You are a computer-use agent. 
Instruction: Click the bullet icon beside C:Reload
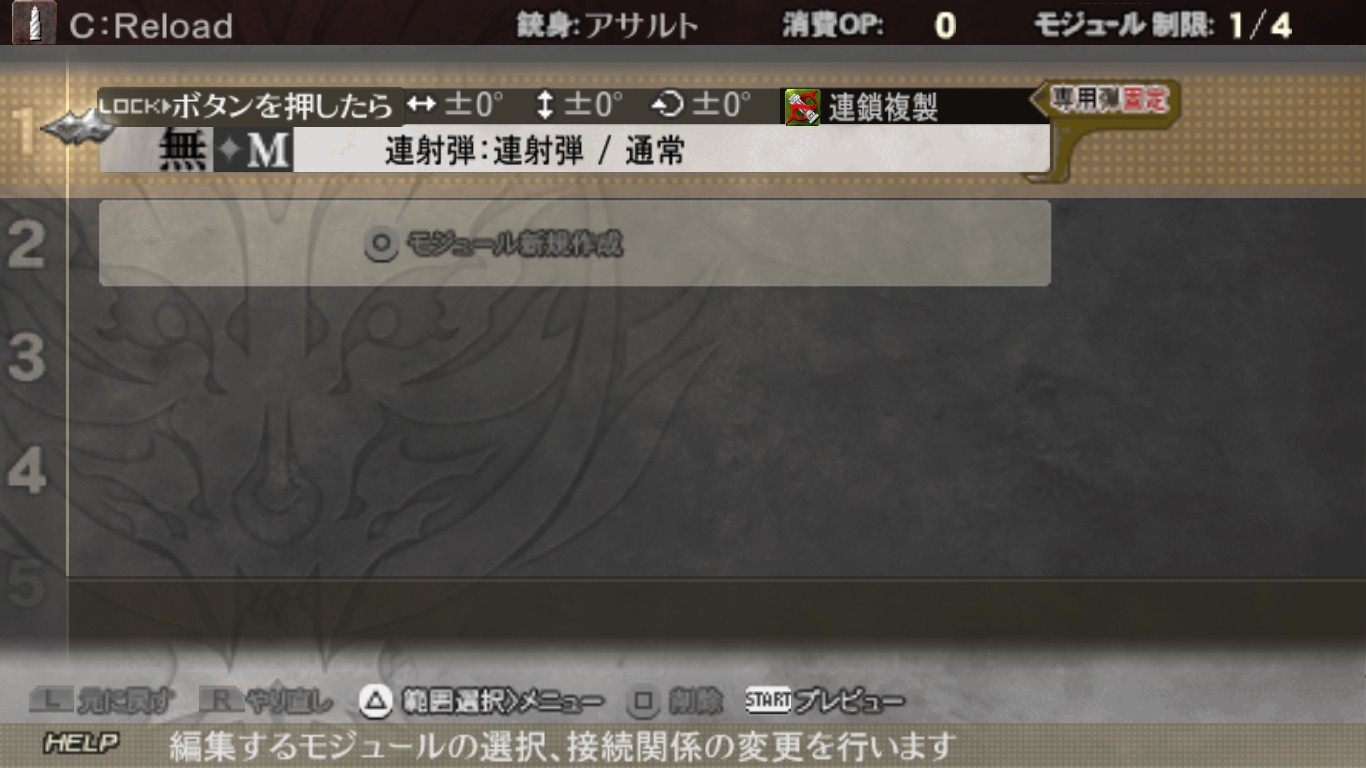[x=34, y=24]
